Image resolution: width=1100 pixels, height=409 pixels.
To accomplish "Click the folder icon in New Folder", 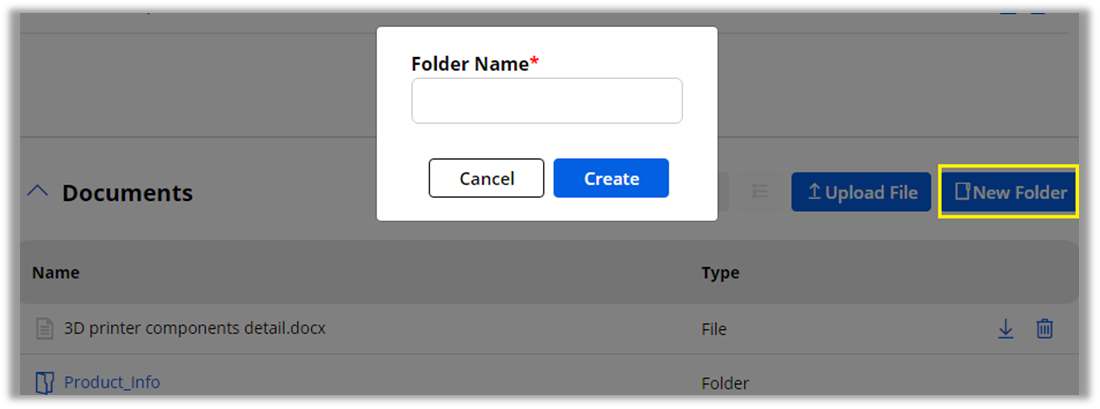I will pos(962,192).
